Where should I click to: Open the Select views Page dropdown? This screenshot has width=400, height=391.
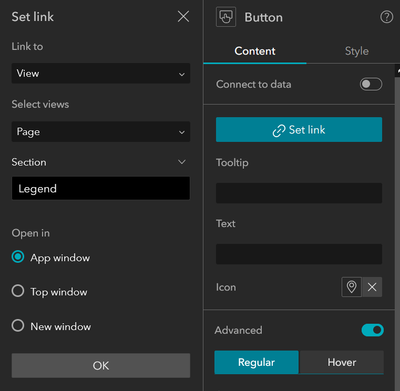[x=101, y=132]
